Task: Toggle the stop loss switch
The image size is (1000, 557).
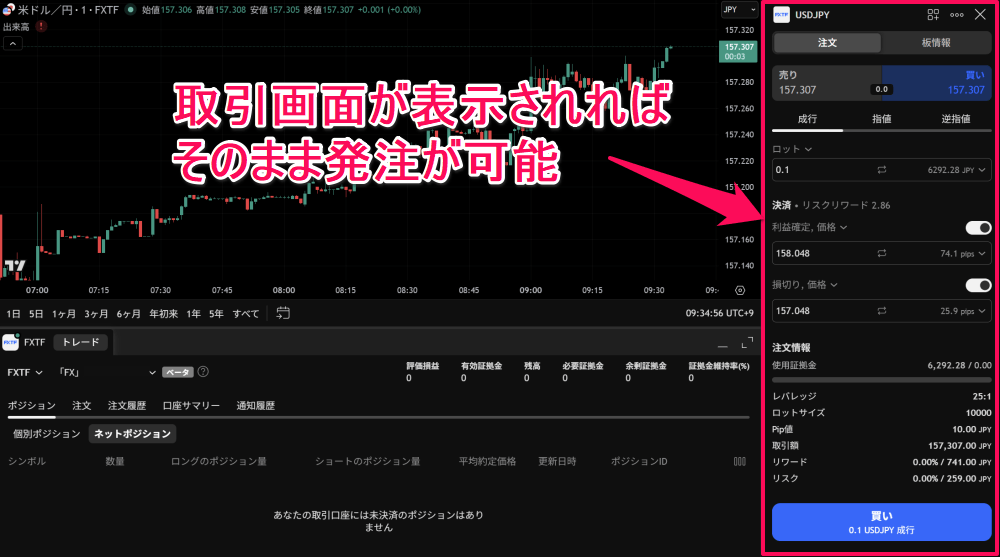Action: point(978,285)
